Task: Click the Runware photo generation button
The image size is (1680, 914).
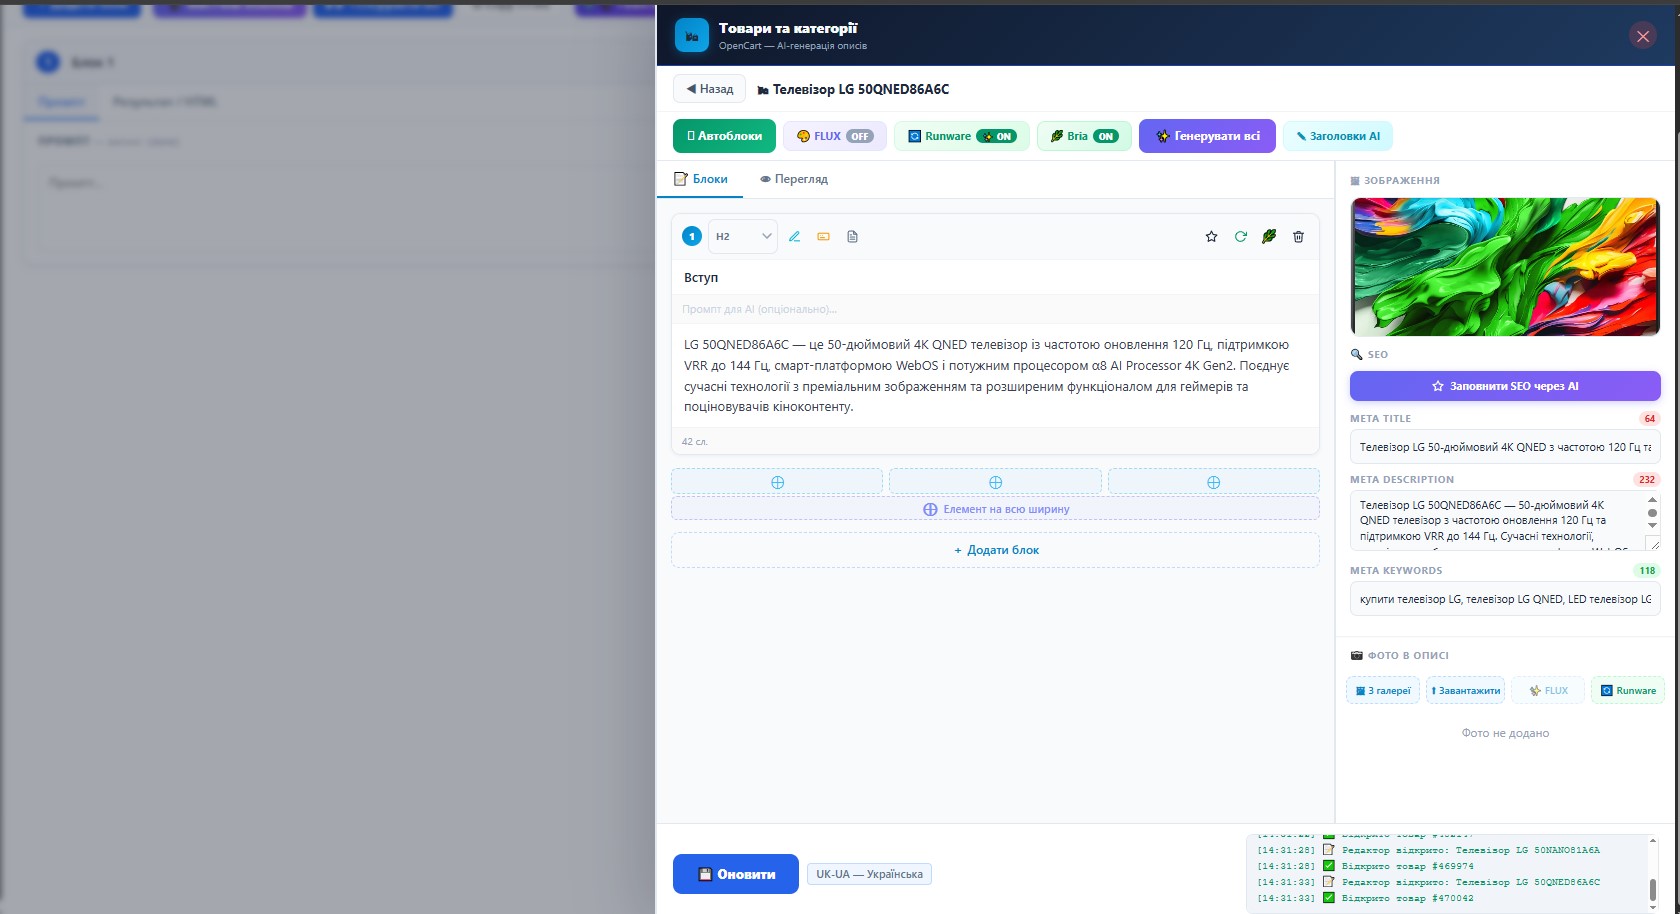Action: pos(1628,691)
